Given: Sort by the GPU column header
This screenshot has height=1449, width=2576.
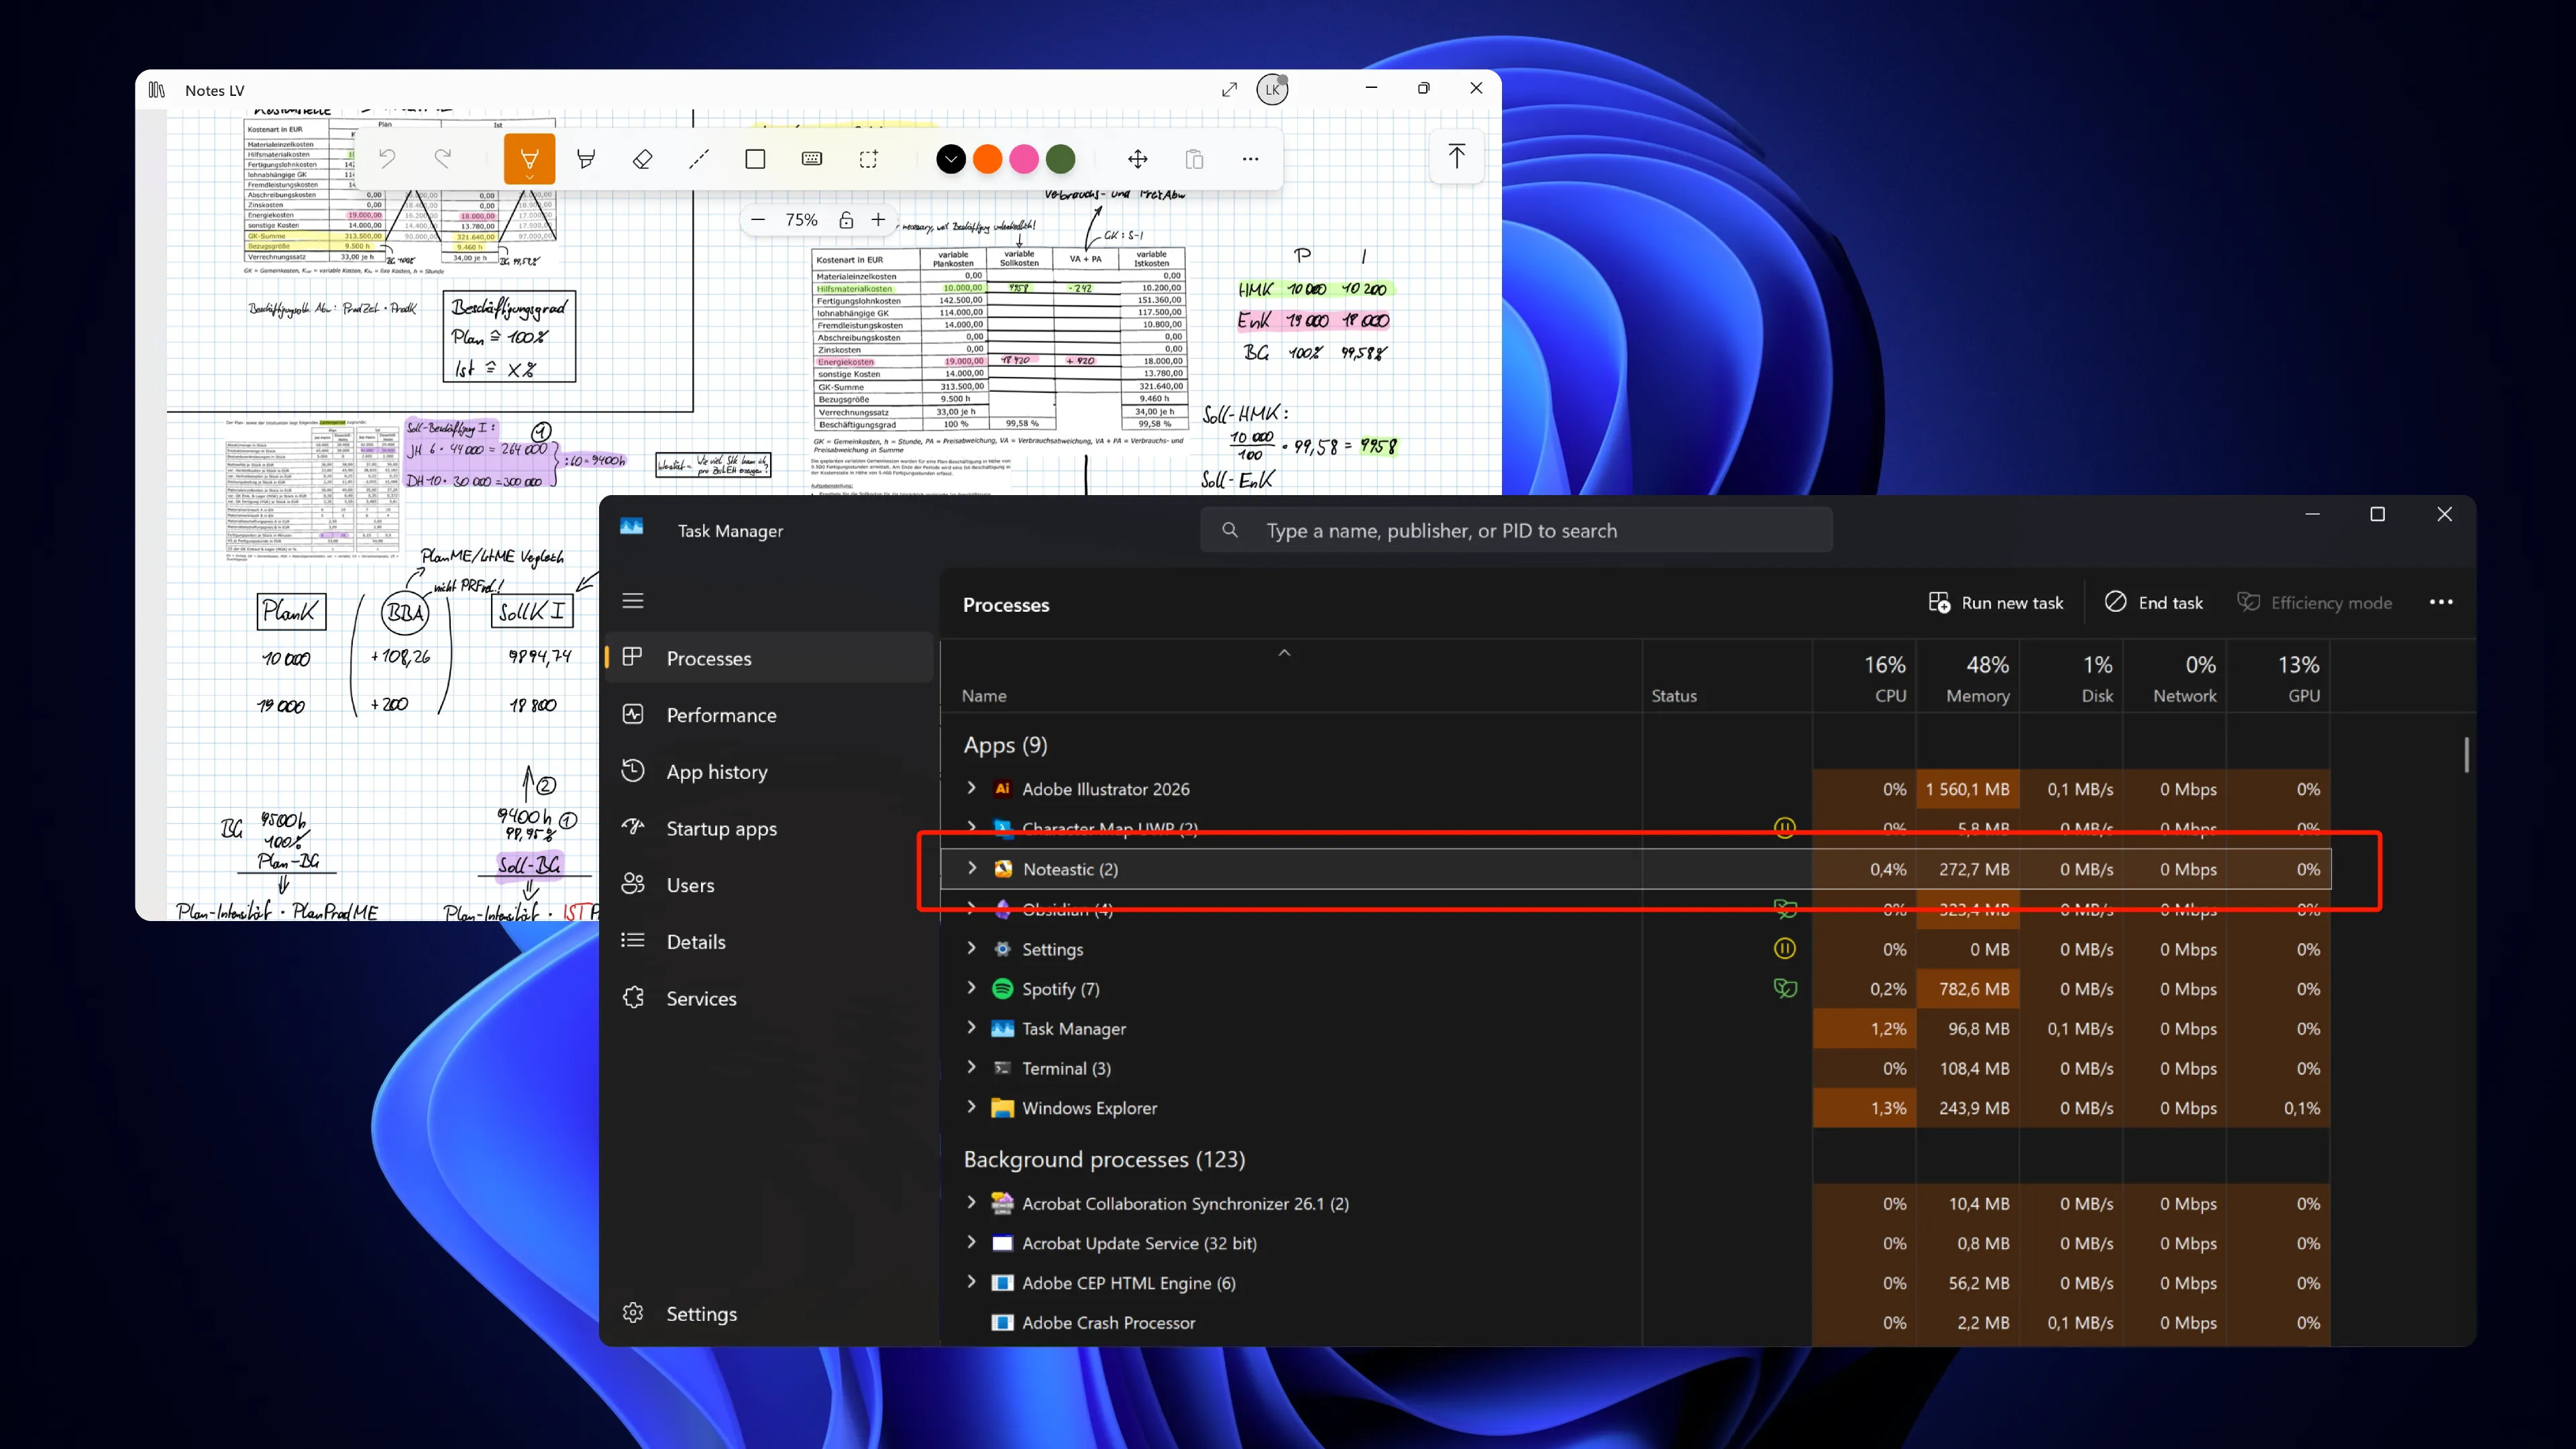Looking at the screenshot, I should point(2278,678).
